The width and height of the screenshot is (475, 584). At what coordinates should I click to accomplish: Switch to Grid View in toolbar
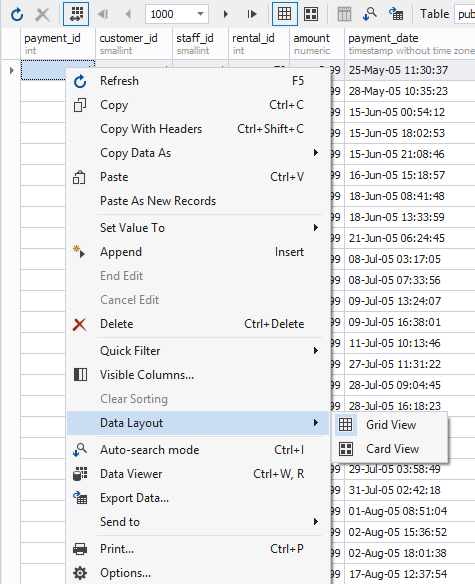tap(285, 14)
